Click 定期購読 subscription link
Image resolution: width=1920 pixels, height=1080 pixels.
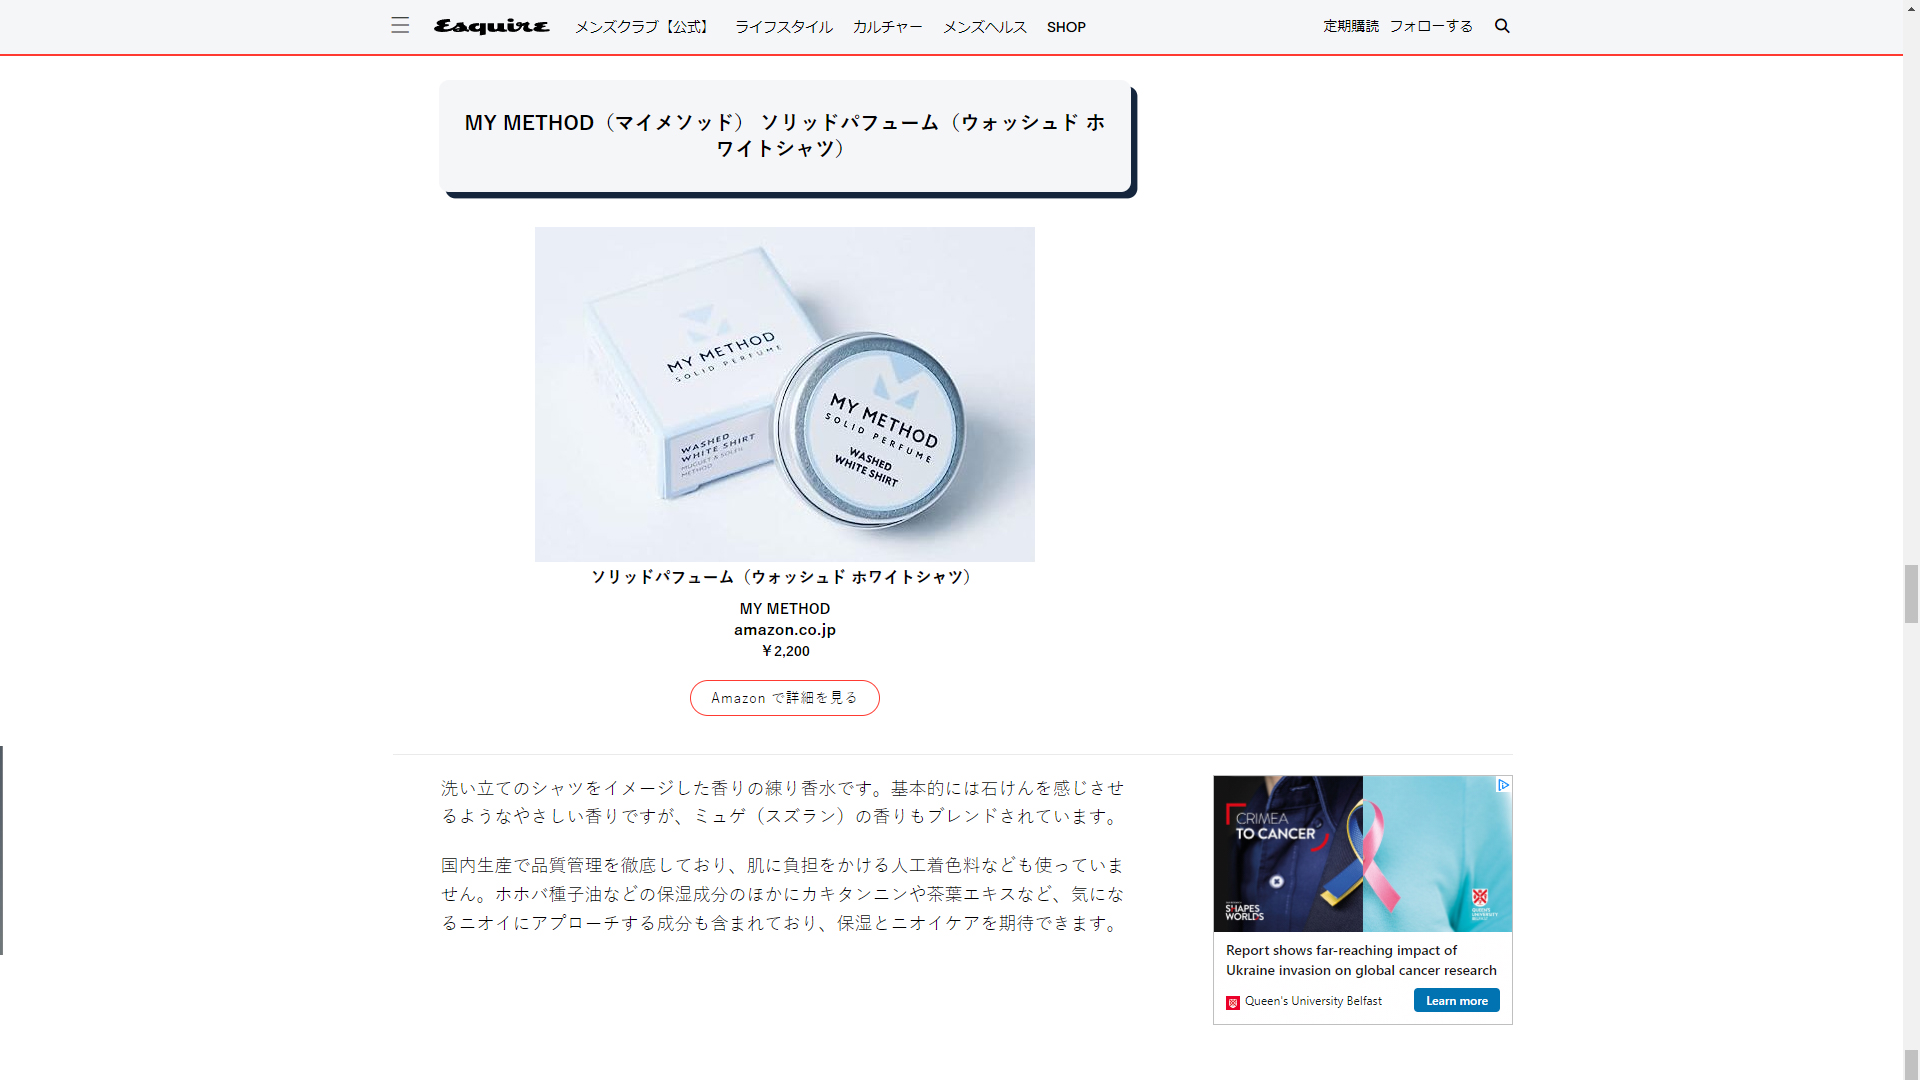coord(1350,26)
